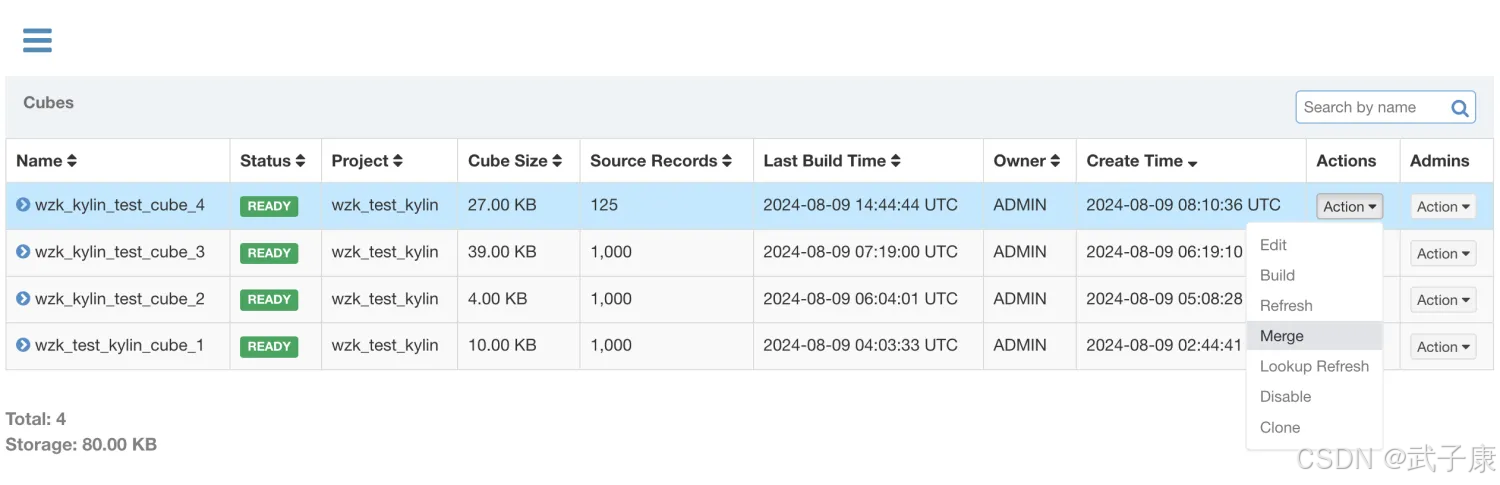Expand the wzk_kylin_test_cube_2 row arrow icon
Image resolution: width=1500 pixels, height=485 pixels.
[23, 298]
